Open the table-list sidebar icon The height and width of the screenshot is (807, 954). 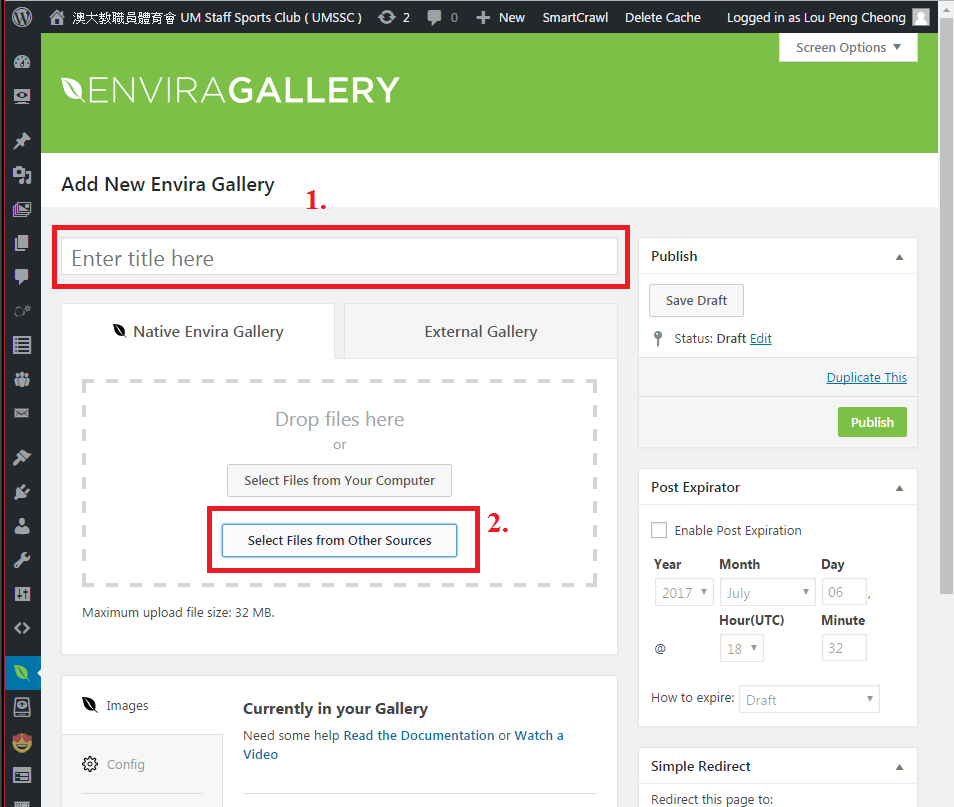(x=22, y=345)
